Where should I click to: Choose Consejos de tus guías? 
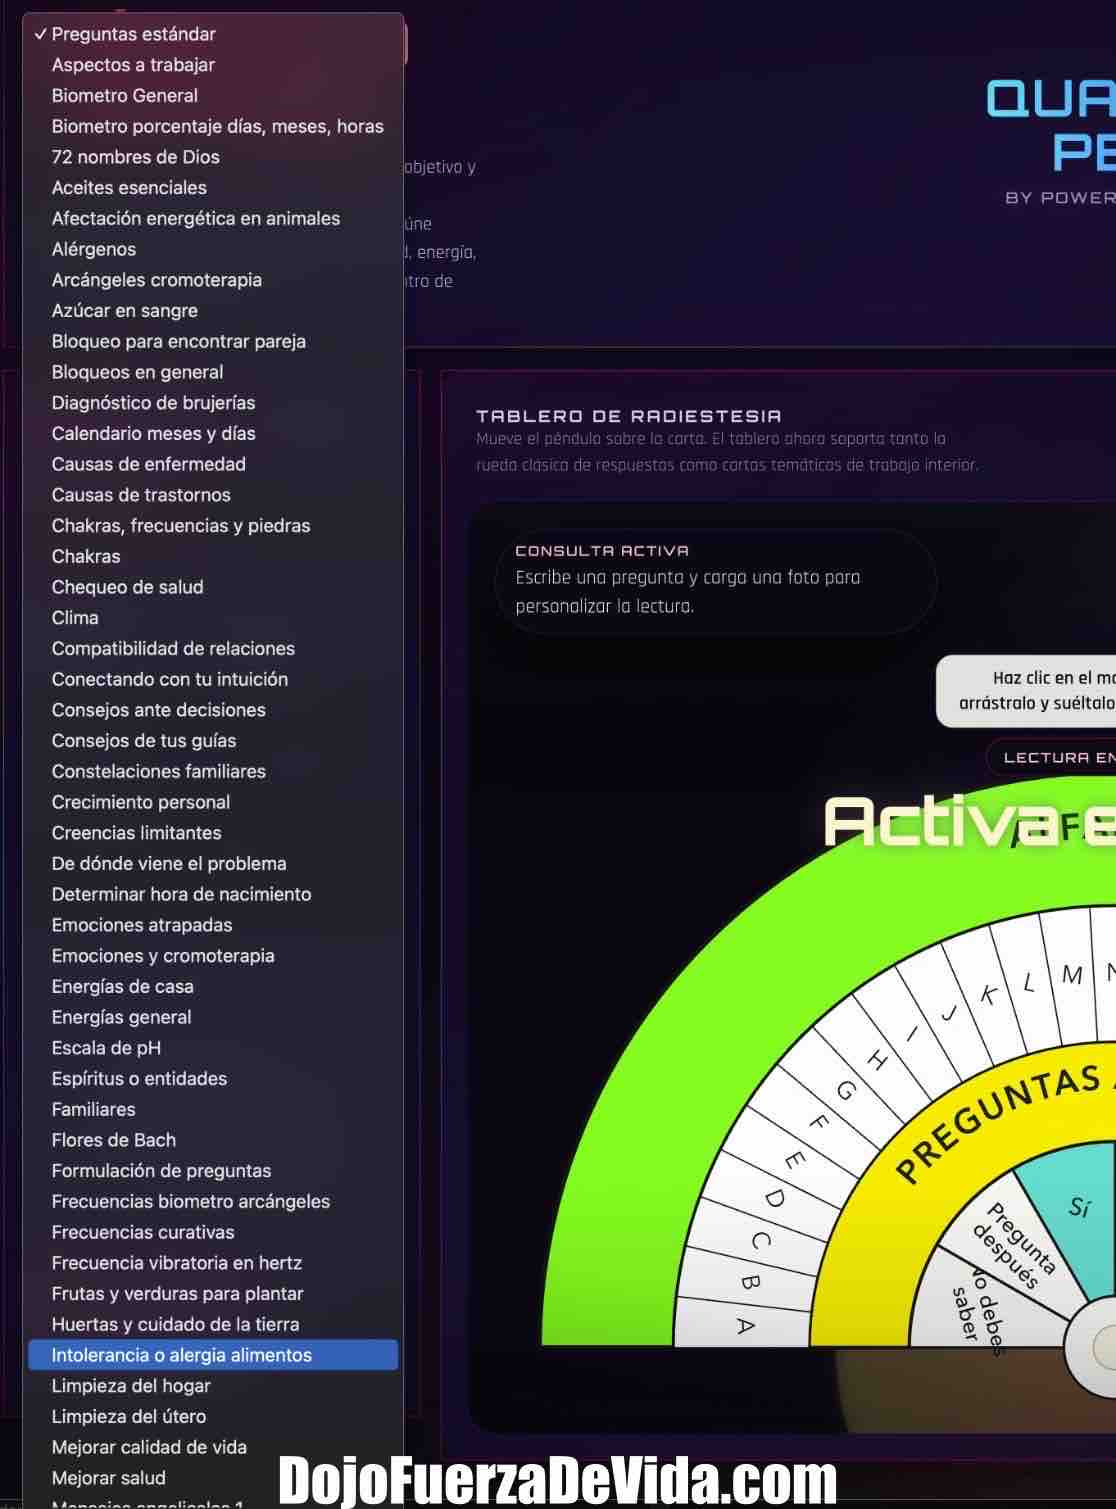(x=213, y=741)
